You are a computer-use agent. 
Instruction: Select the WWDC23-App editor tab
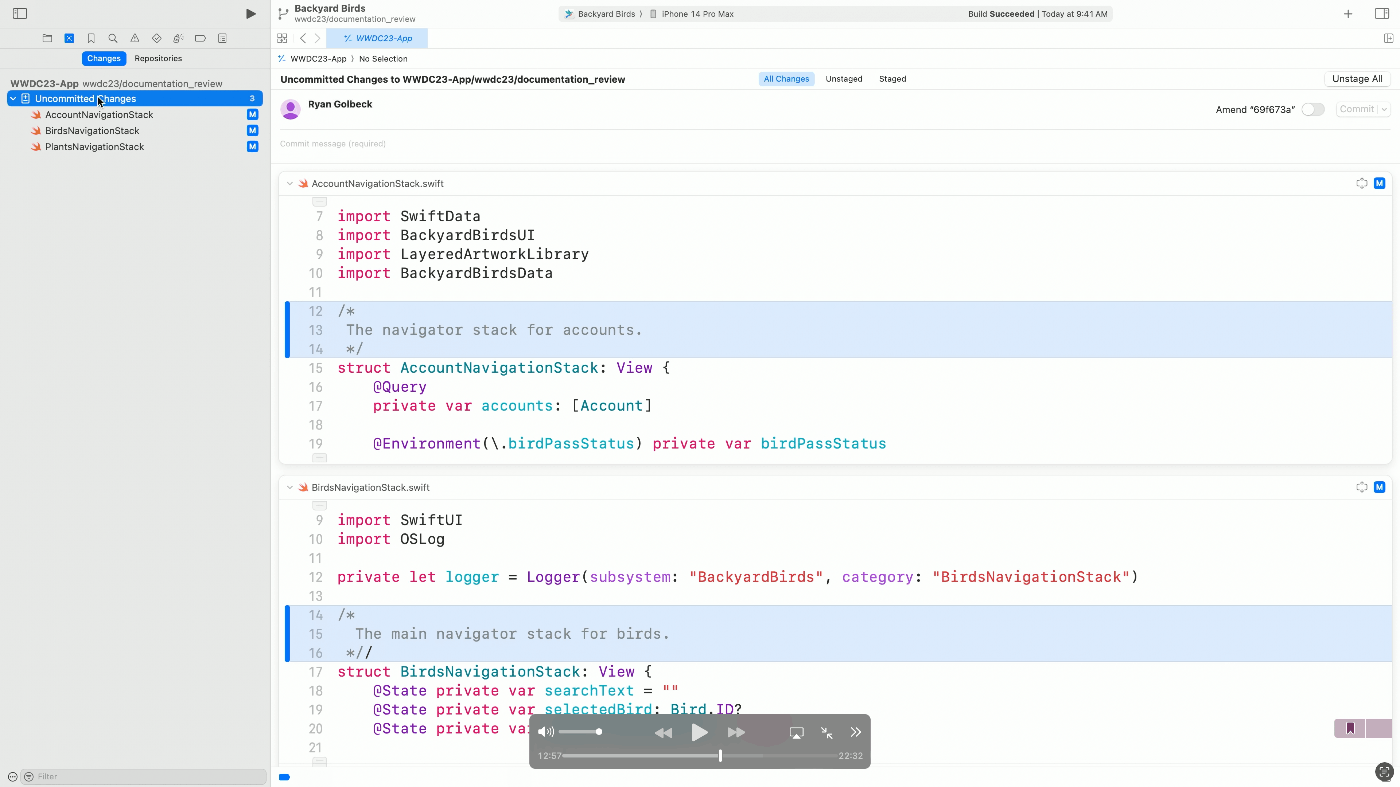(x=377, y=38)
